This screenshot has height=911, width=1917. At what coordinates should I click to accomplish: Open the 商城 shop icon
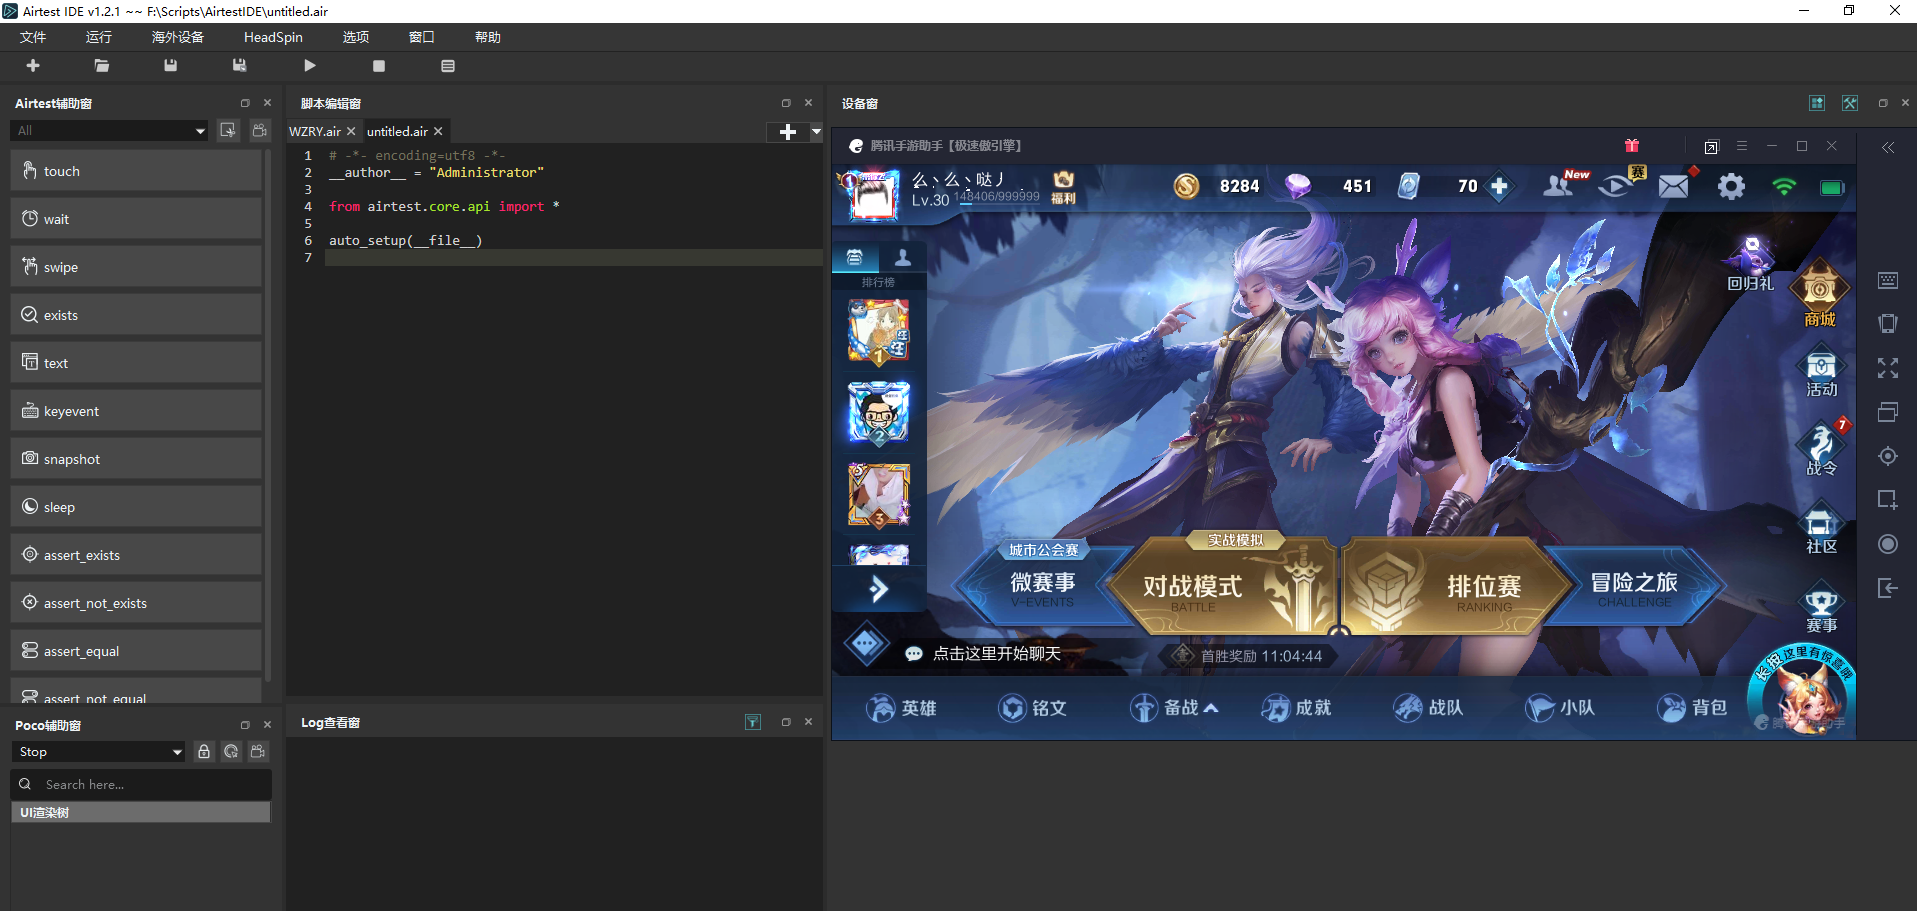point(1820,294)
